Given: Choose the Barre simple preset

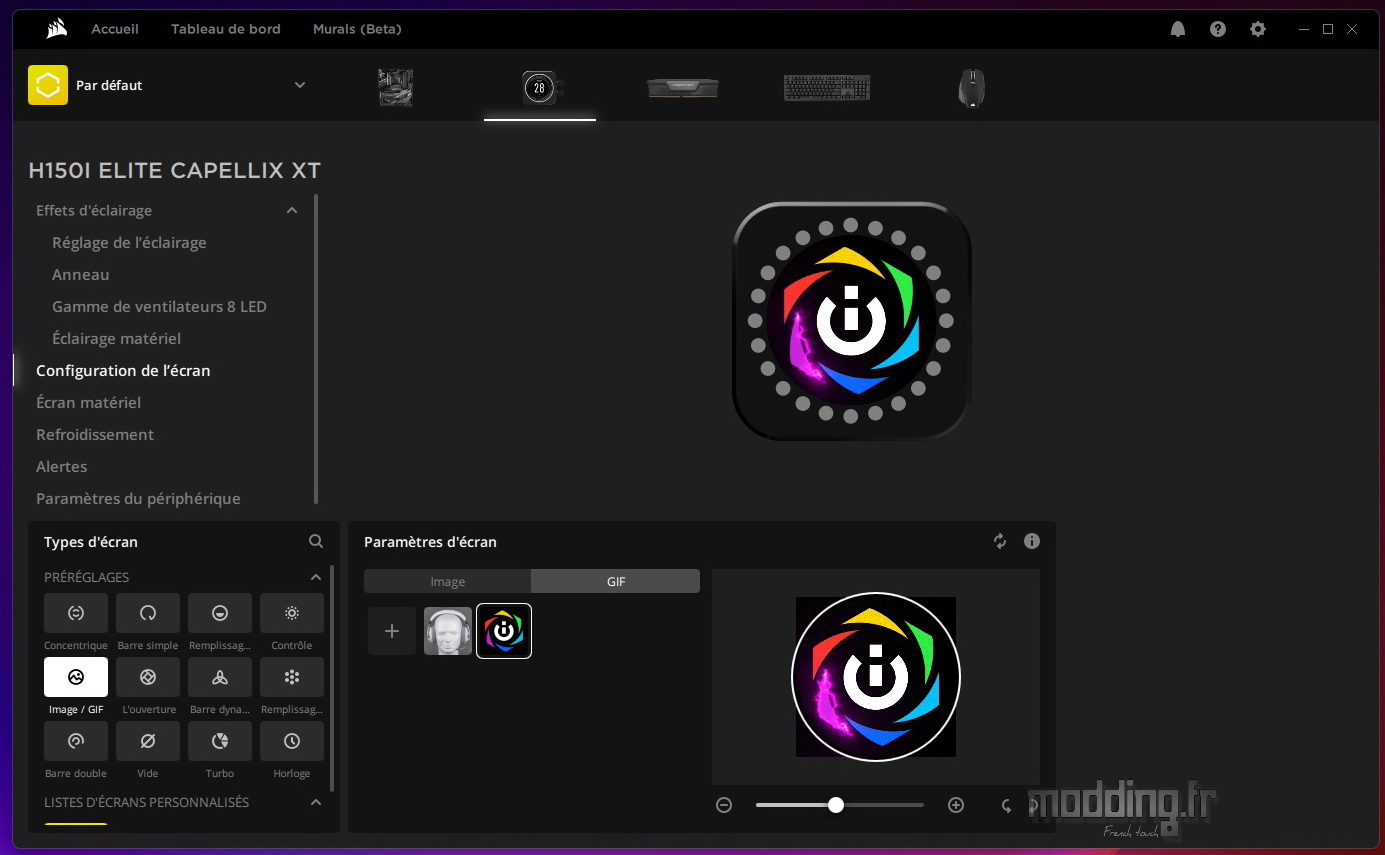Looking at the screenshot, I should coord(148,613).
